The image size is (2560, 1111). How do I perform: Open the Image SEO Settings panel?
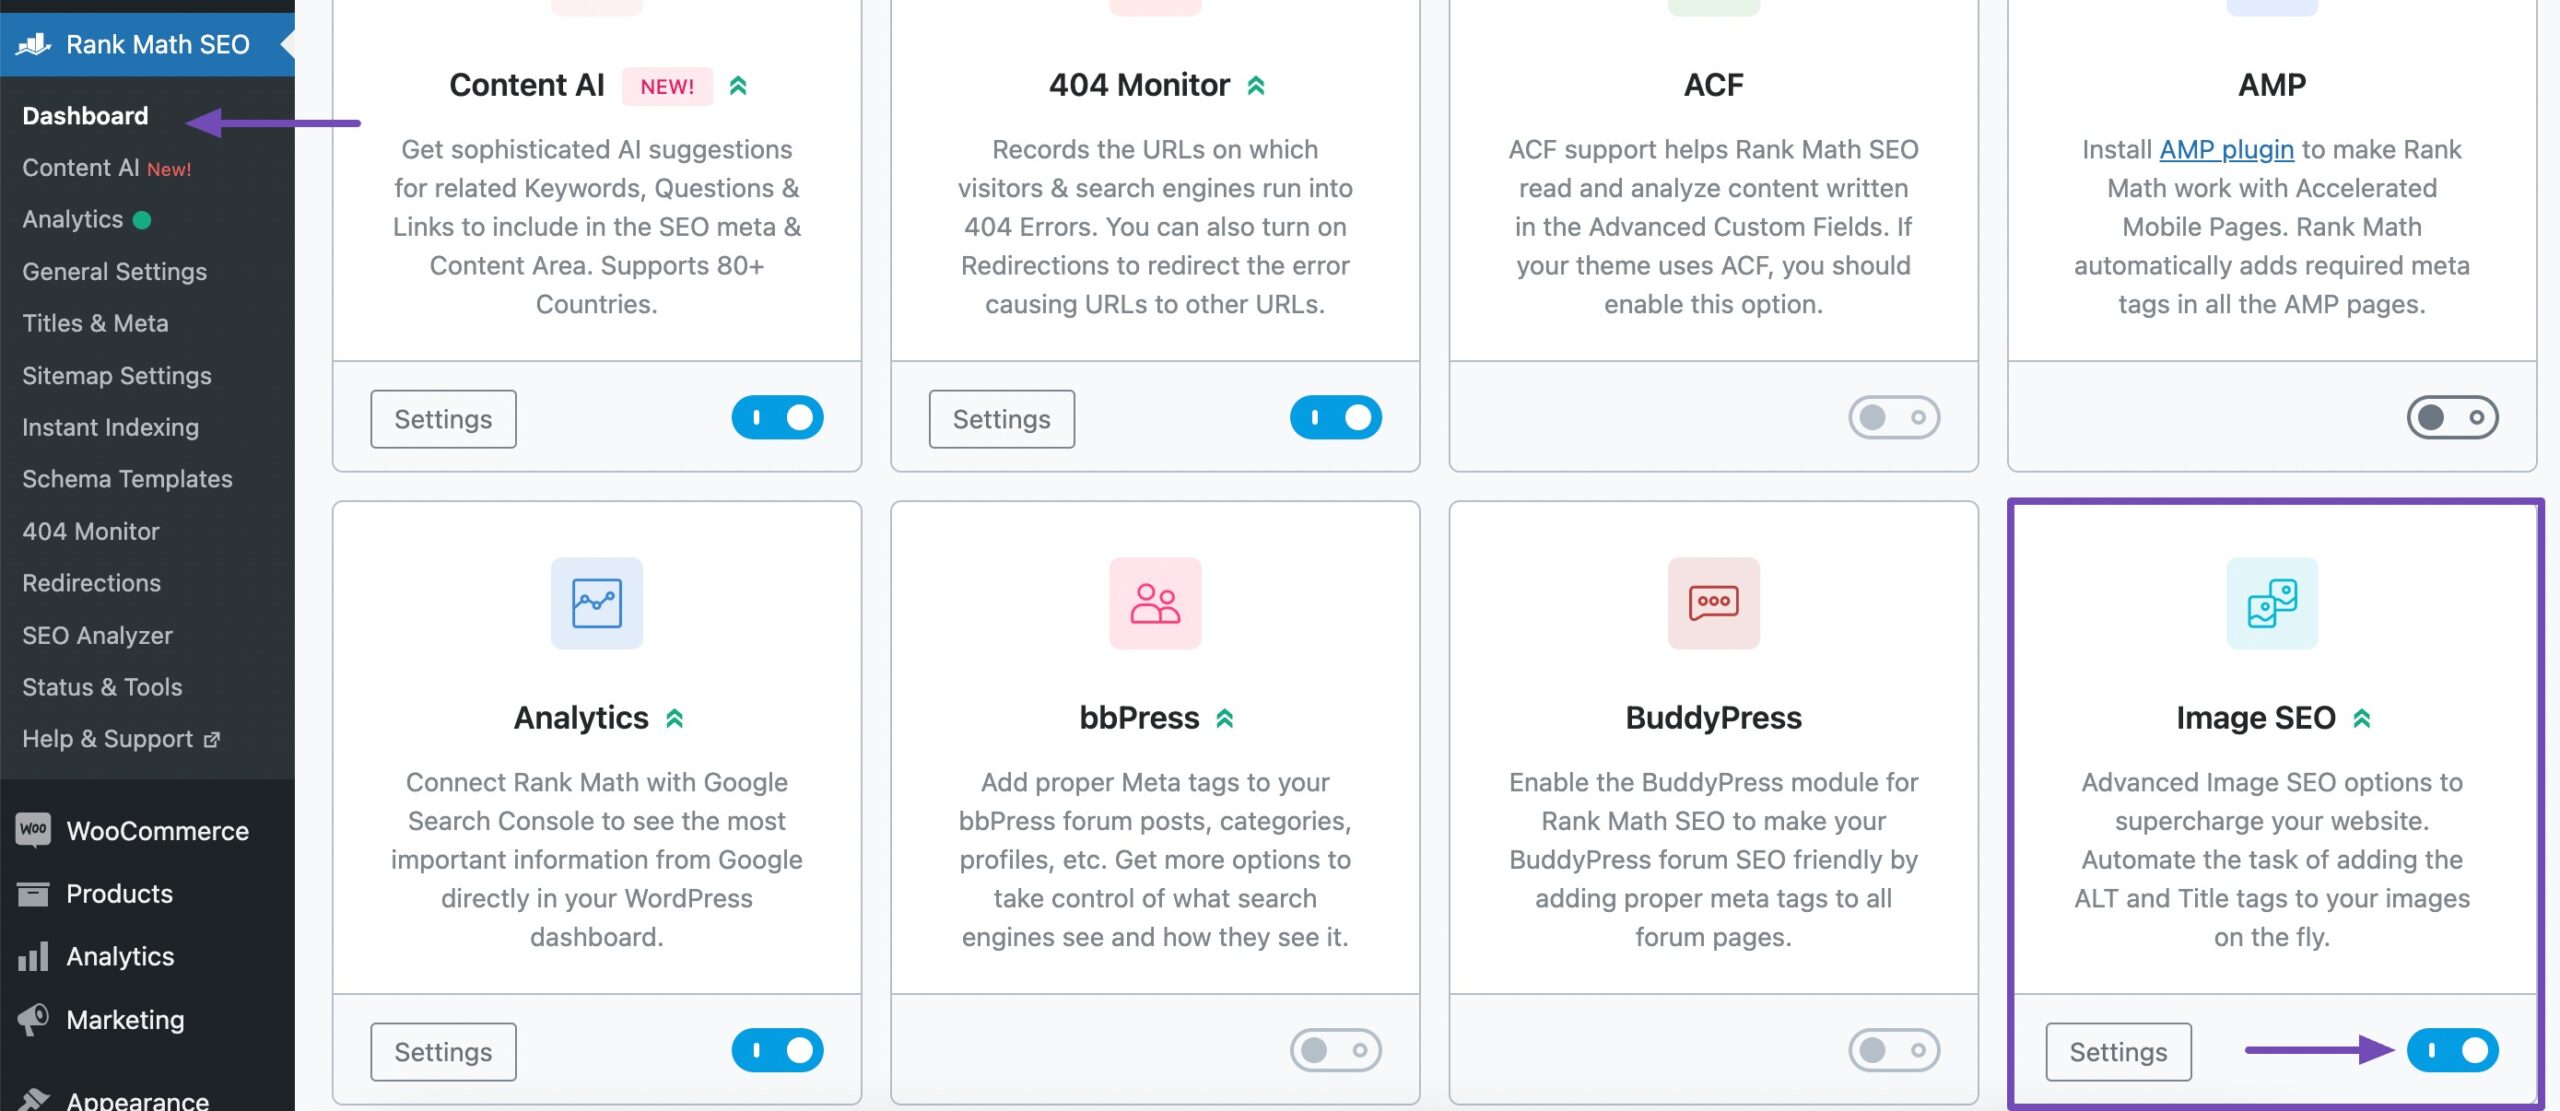[x=2116, y=1051]
